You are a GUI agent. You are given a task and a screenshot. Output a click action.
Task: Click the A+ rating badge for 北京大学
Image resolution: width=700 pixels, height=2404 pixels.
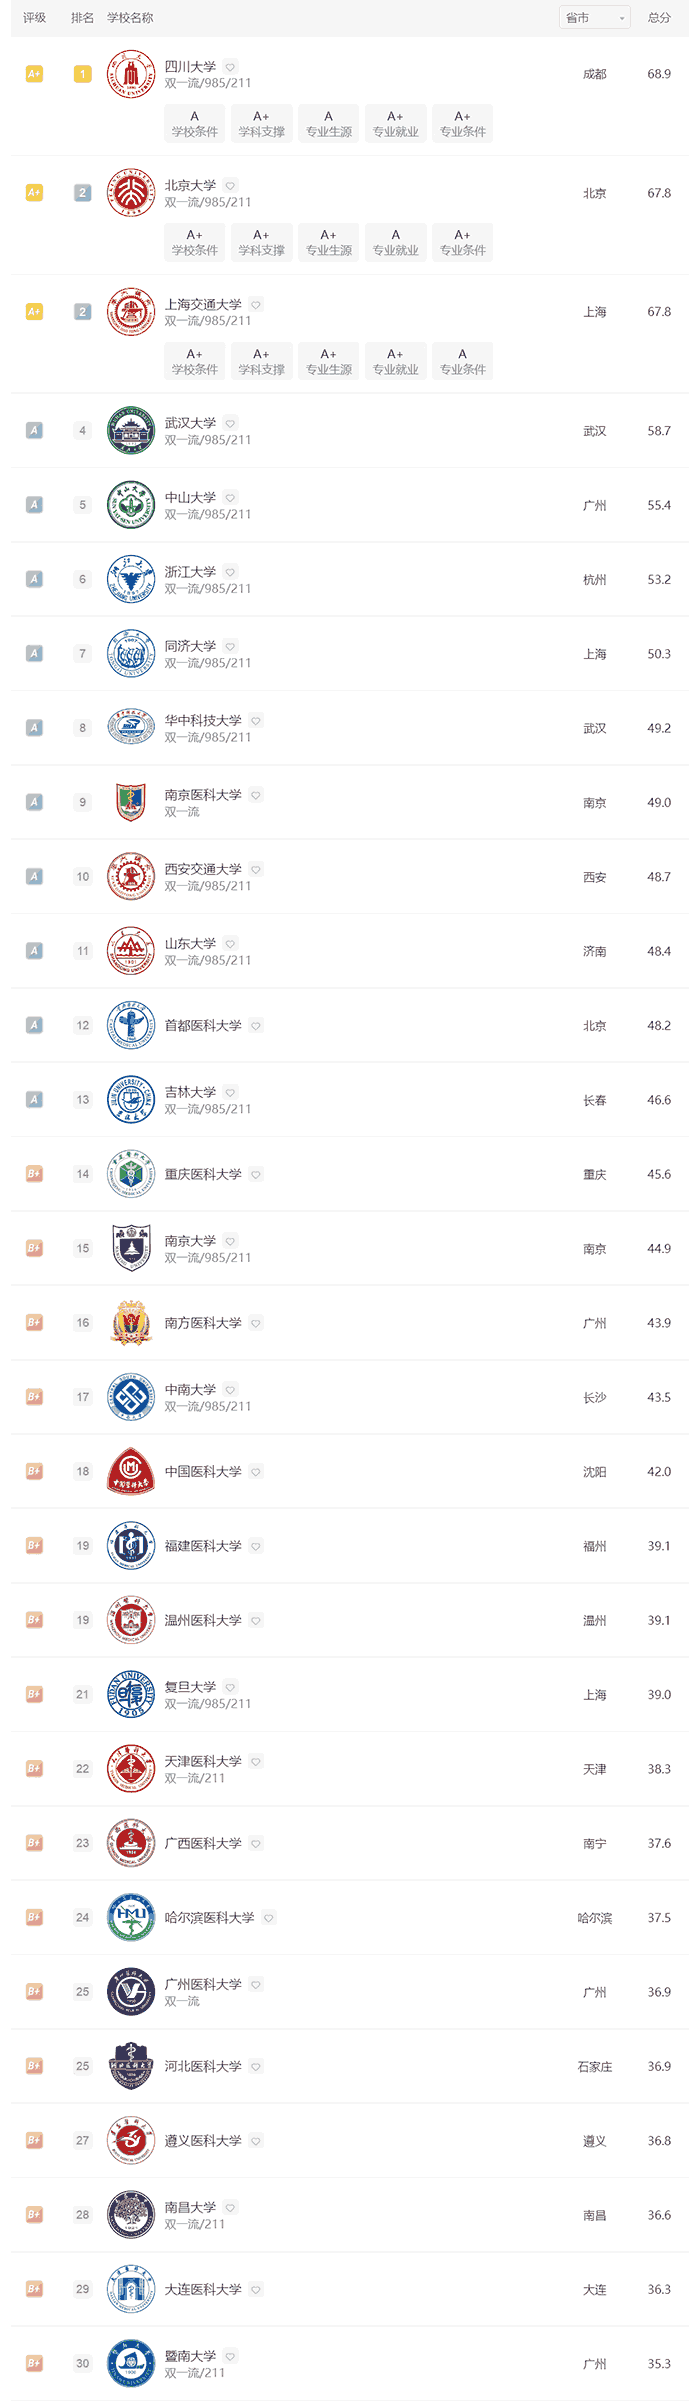pos(34,193)
